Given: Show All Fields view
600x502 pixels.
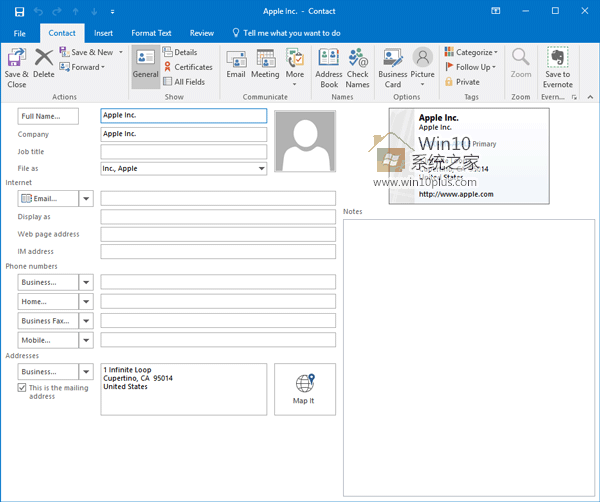Looking at the screenshot, I should pyautogui.click(x=184, y=81).
